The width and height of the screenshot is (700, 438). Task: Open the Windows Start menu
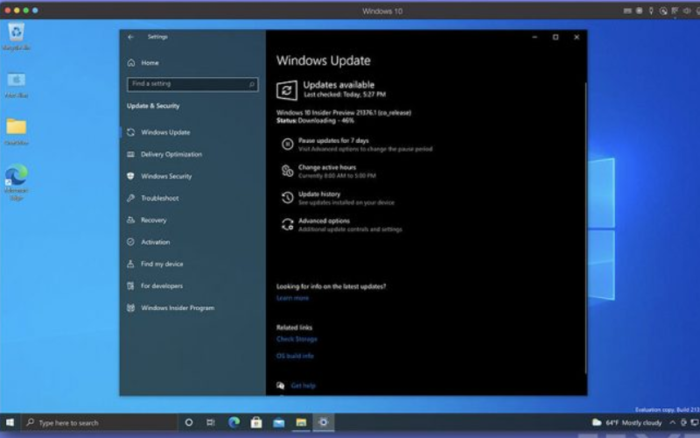coord(10,422)
